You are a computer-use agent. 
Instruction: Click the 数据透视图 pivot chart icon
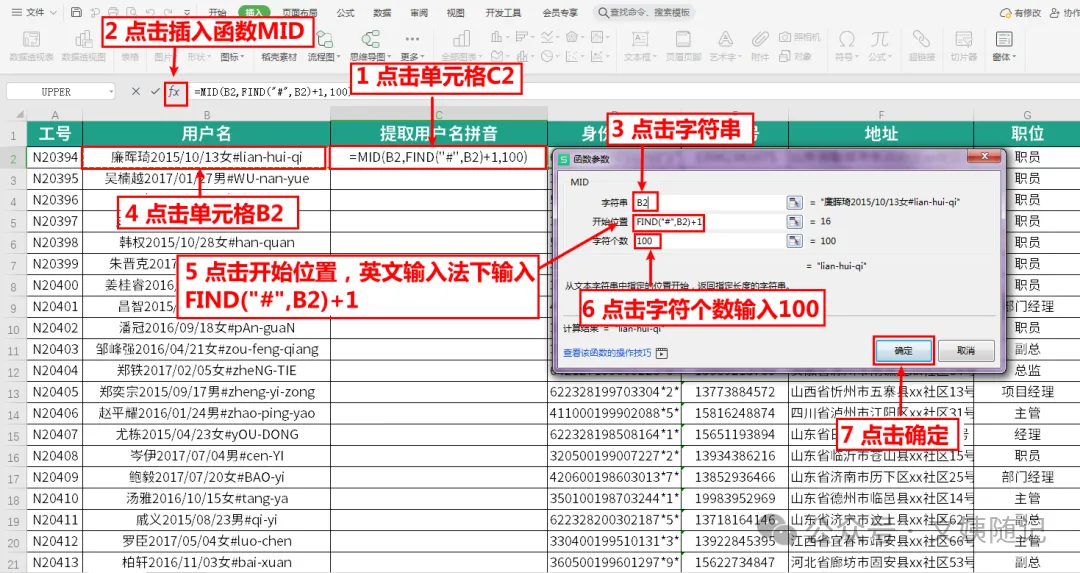pos(83,45)
